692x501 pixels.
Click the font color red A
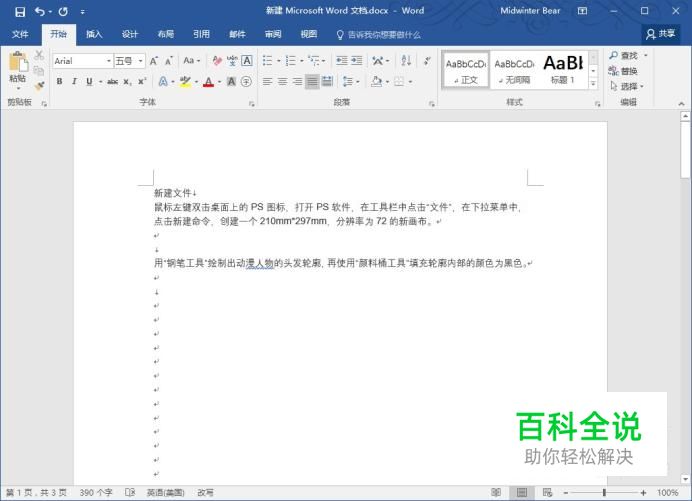tap(208, 82)
